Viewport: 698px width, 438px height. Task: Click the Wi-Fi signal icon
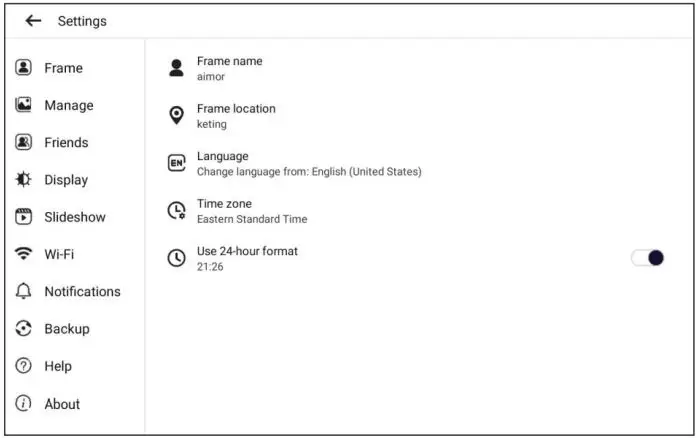pyautogui.click(x=24, y=254)
